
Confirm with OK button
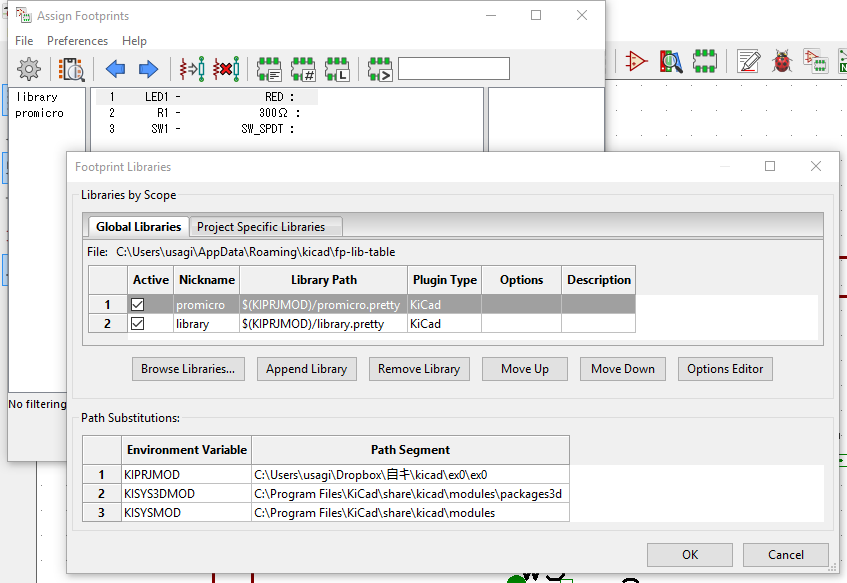690,555
